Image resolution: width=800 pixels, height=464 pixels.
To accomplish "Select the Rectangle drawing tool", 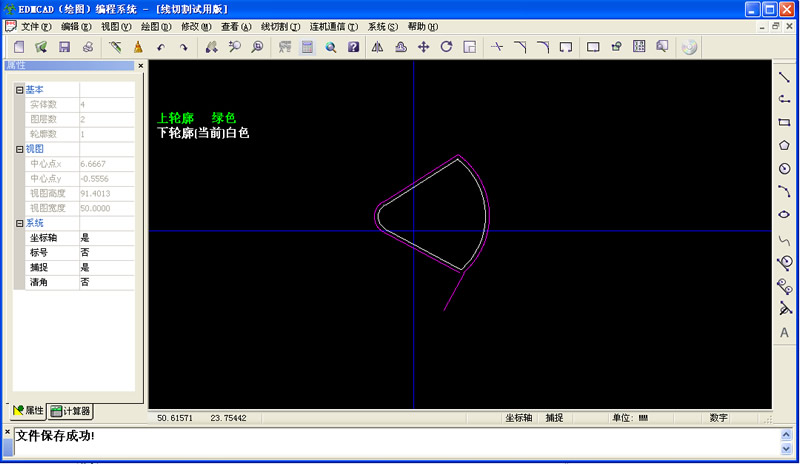I will point(784,122).
